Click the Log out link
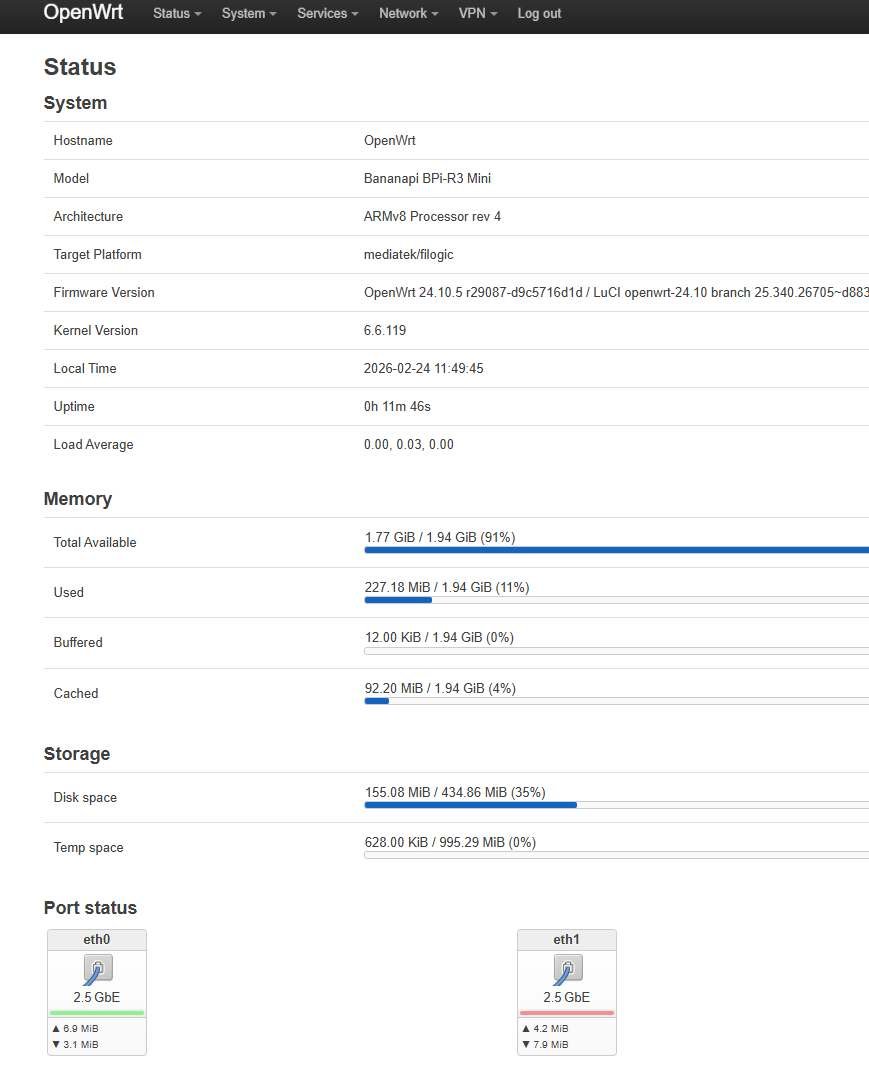The width and height of the screenshot is (869, 1065). (x=539, y=14)
